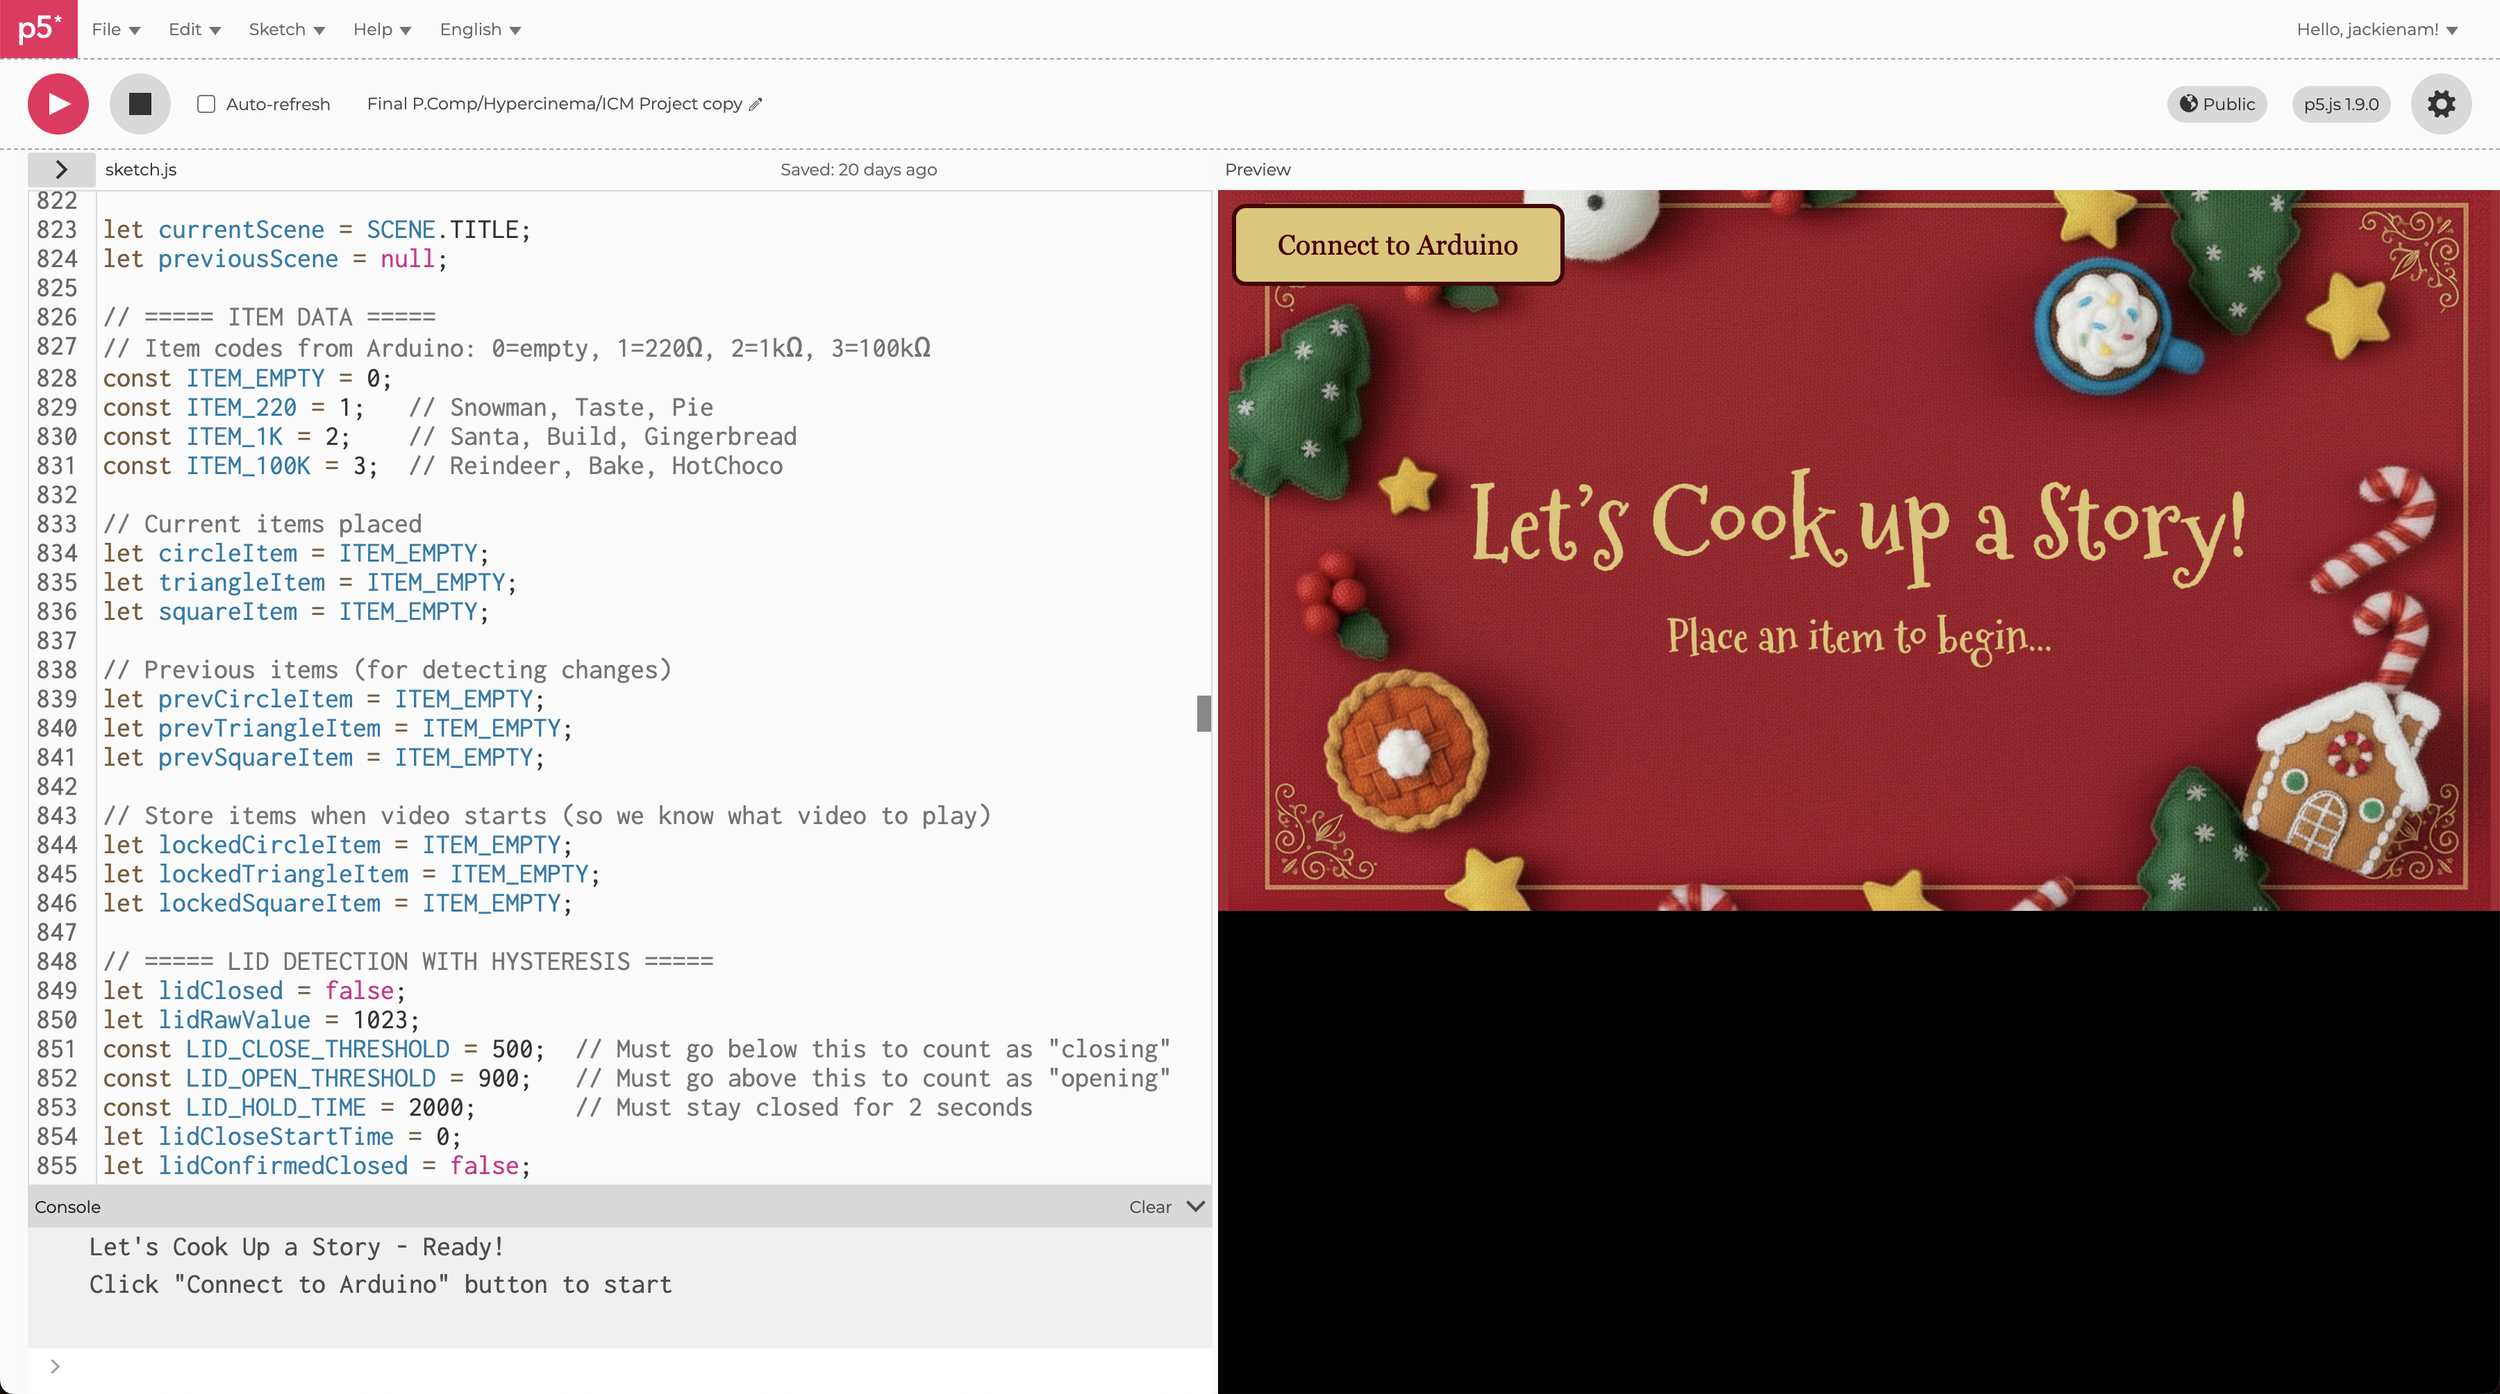Viewport: 2500px width, 1394px height.
Task: Expand the English language dropdown
Action: pyautogui.click(x=480, y=29)
